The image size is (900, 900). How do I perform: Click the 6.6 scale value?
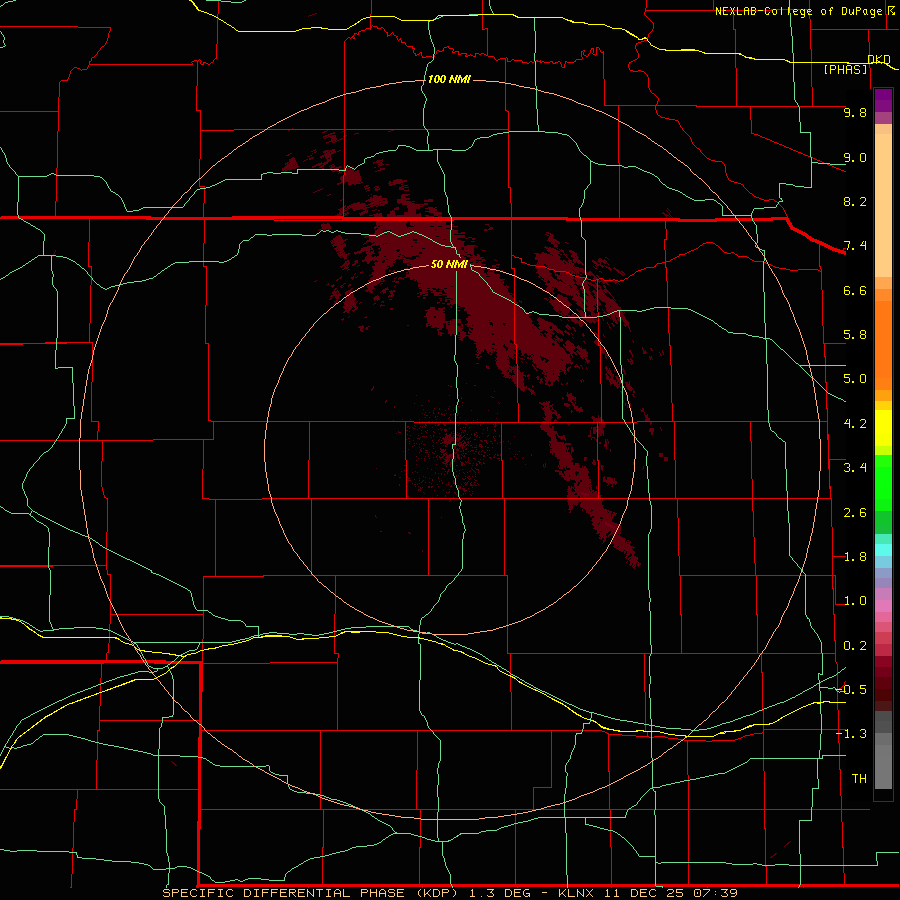(x=855, y=290)
